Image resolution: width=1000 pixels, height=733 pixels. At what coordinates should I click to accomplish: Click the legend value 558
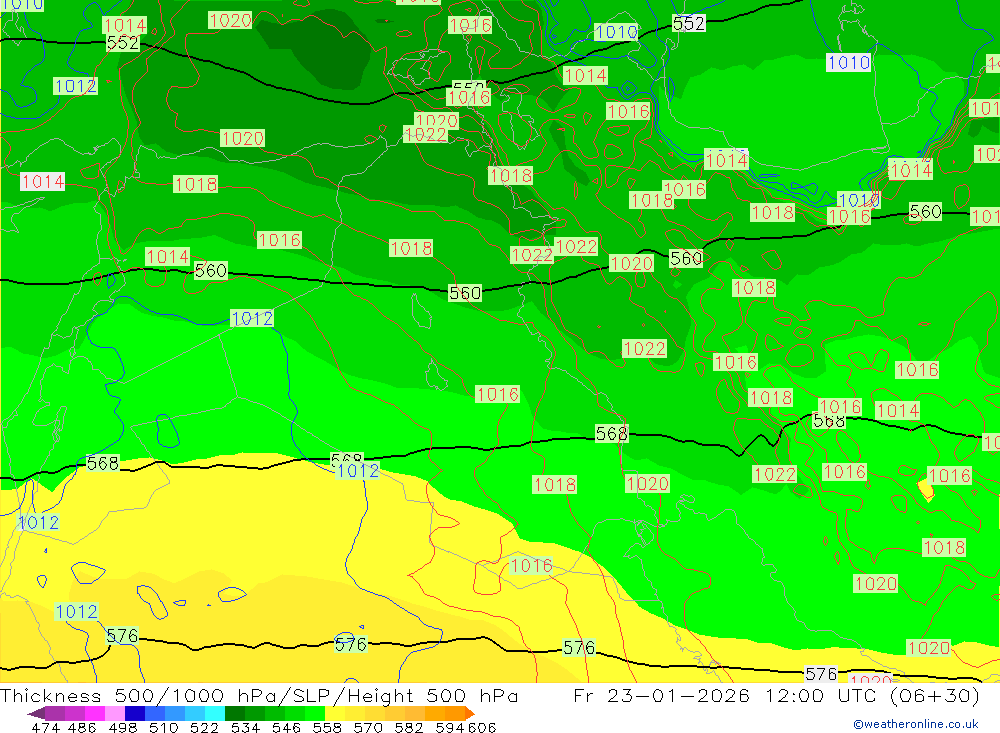pos(327,727)
